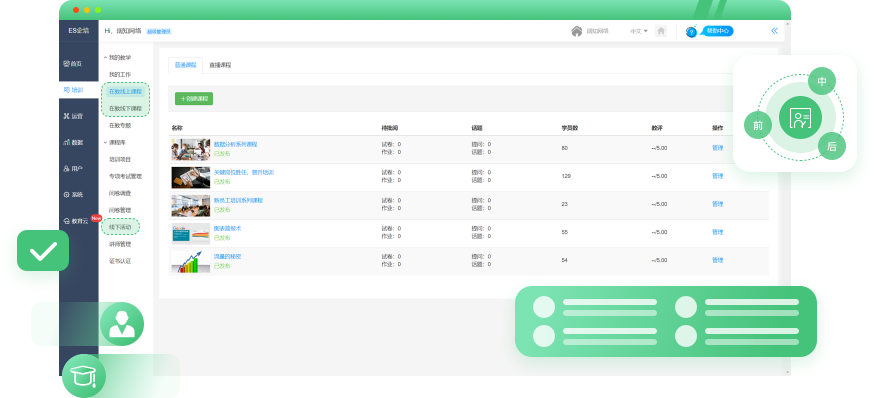Viewport: 874px width, 398px height.
Task: Collapse the 我的教学 menu group
Action: click(x=118, y=57)
